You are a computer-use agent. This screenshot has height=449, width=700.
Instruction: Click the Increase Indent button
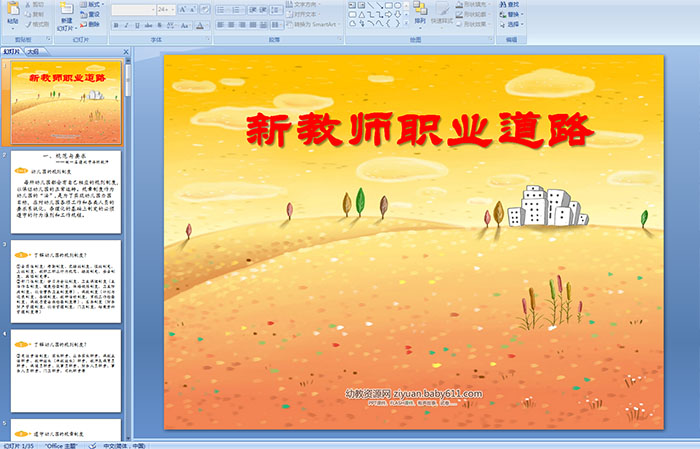tap(263, 10)
